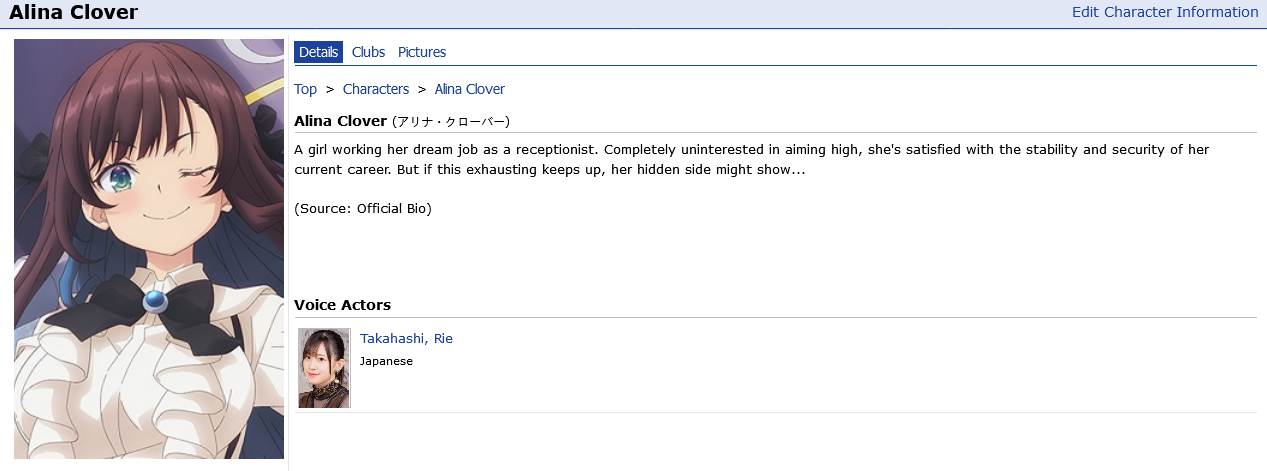Switch to the Pictures tab
This screenshot has width=1267, height=471.
[422, 52]
